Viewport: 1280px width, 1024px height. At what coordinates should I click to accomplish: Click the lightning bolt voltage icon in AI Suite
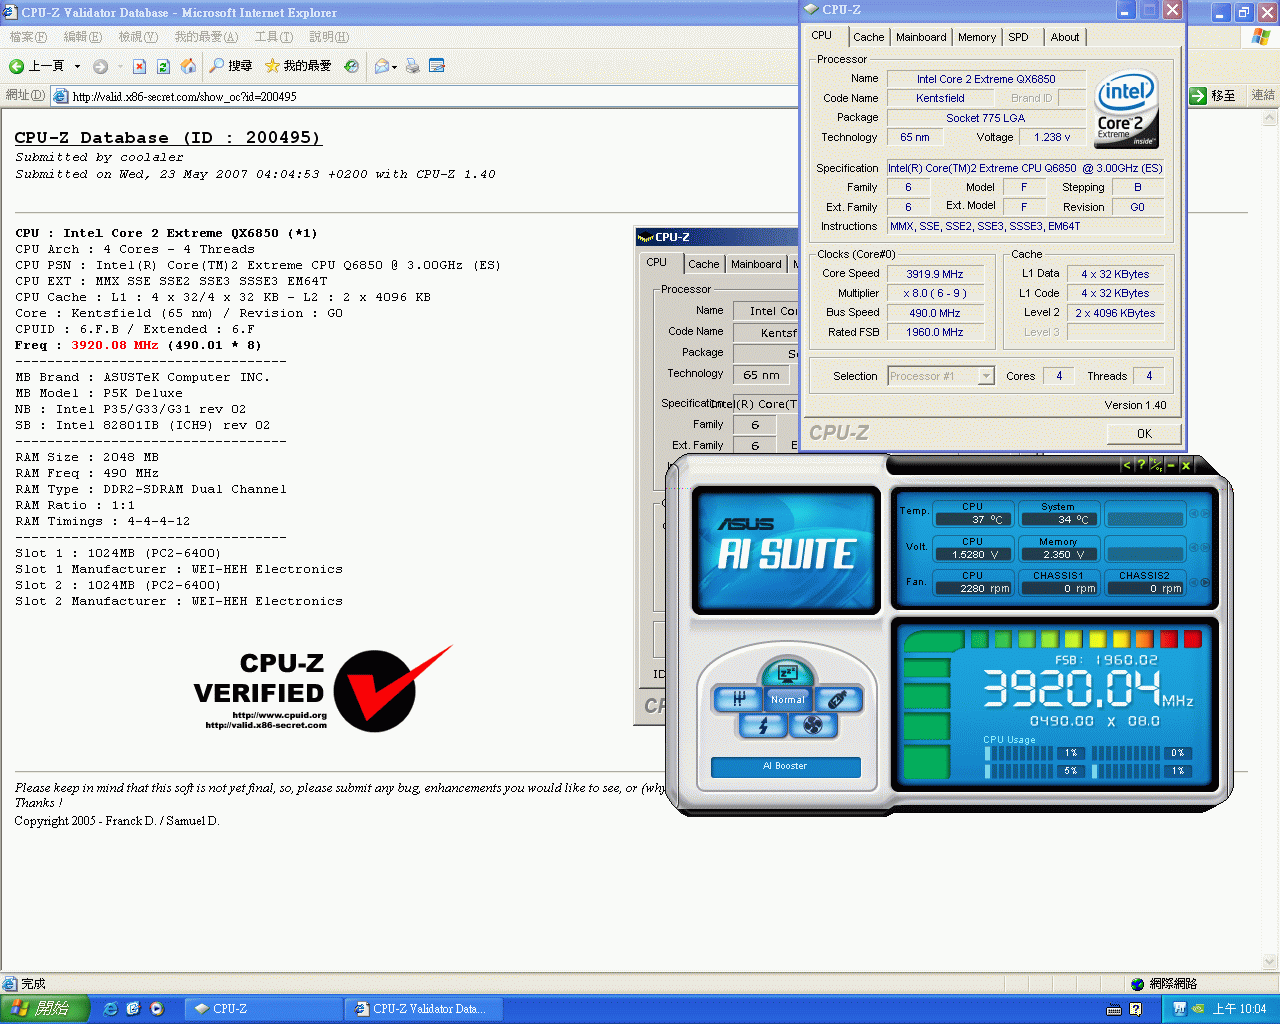tap(764, 725)
